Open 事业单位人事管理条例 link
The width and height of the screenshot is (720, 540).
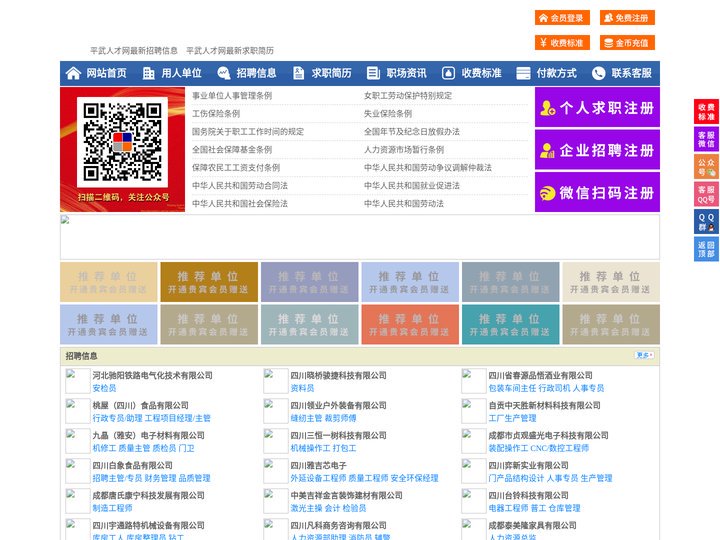tap(232, 96)
